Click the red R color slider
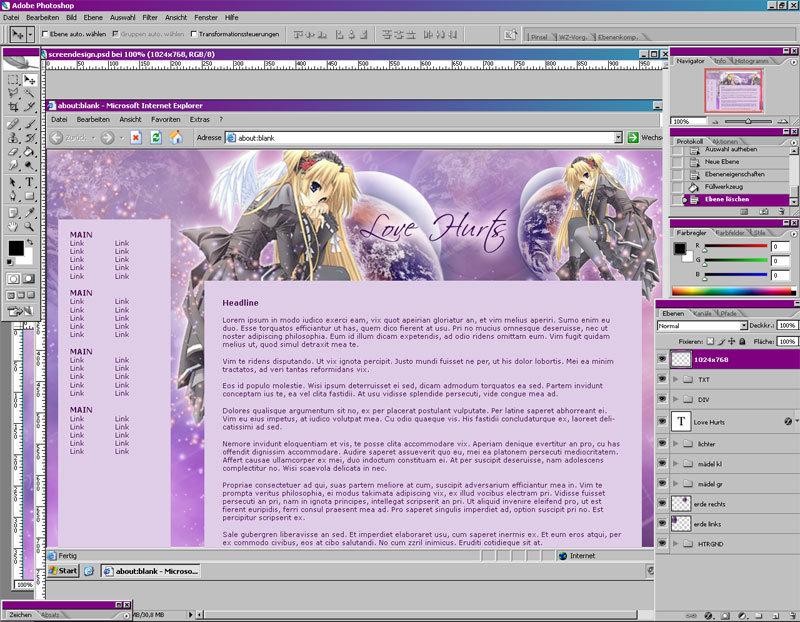The width and height of the screenshot is (800, 622). point(736,246)
